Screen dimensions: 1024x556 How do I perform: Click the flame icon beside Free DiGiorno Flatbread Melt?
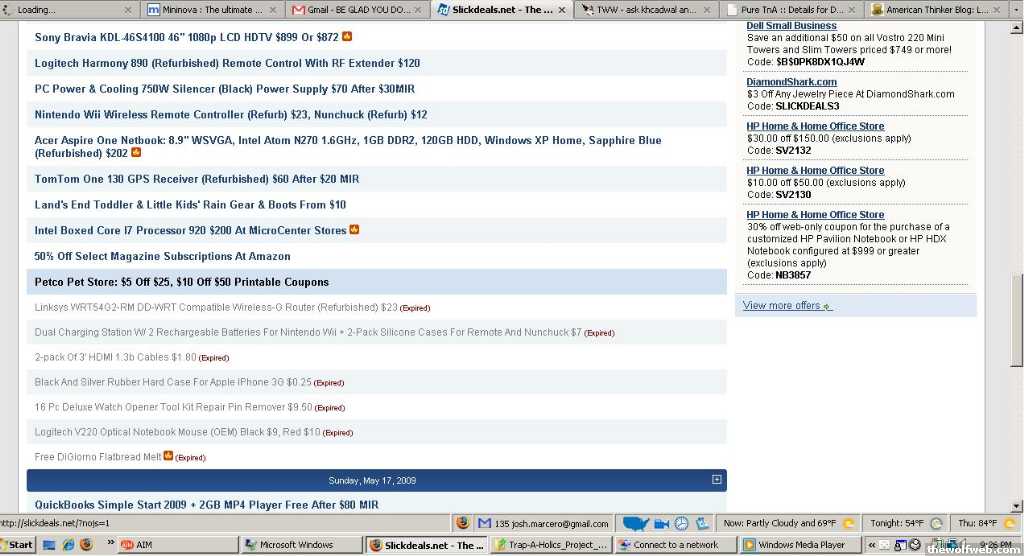pyautogui.click(x=168, y=455)
